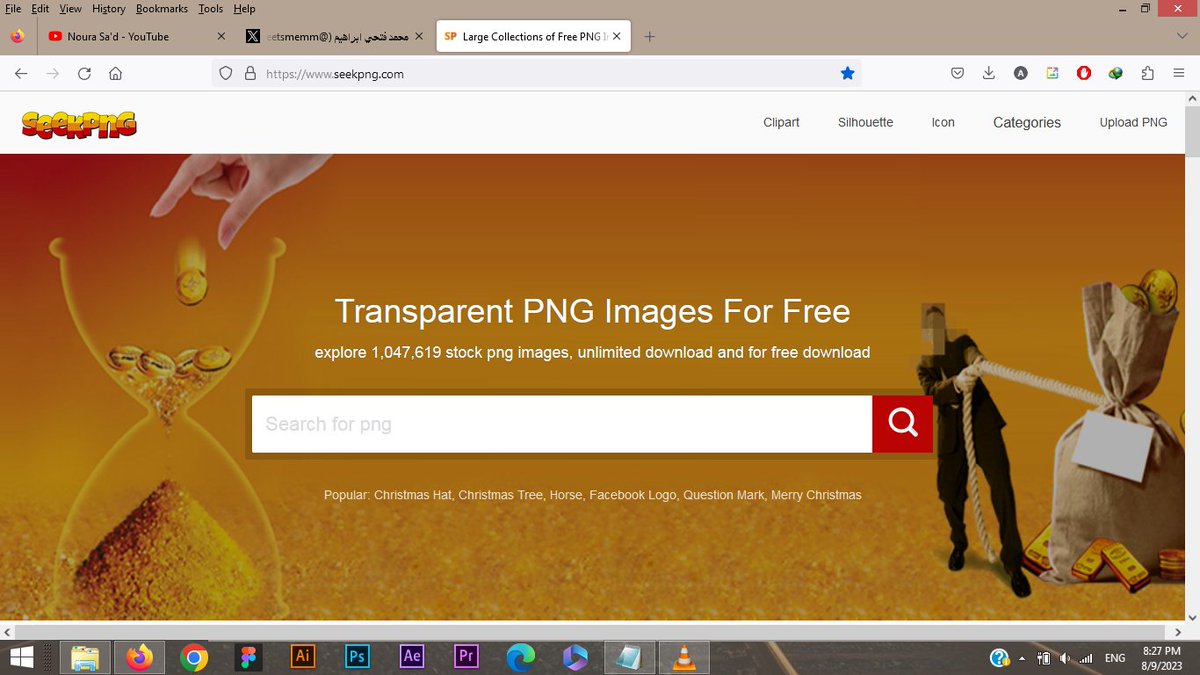Open Firefox View from the tab bar

pyautogui.click(x=17, y=36)
